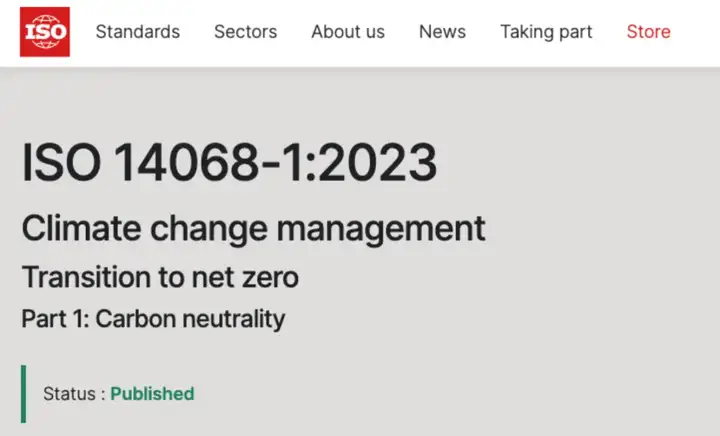Viewport: 720px width, 436px height.
Task: Click the word management in the title
Action: 381,228
